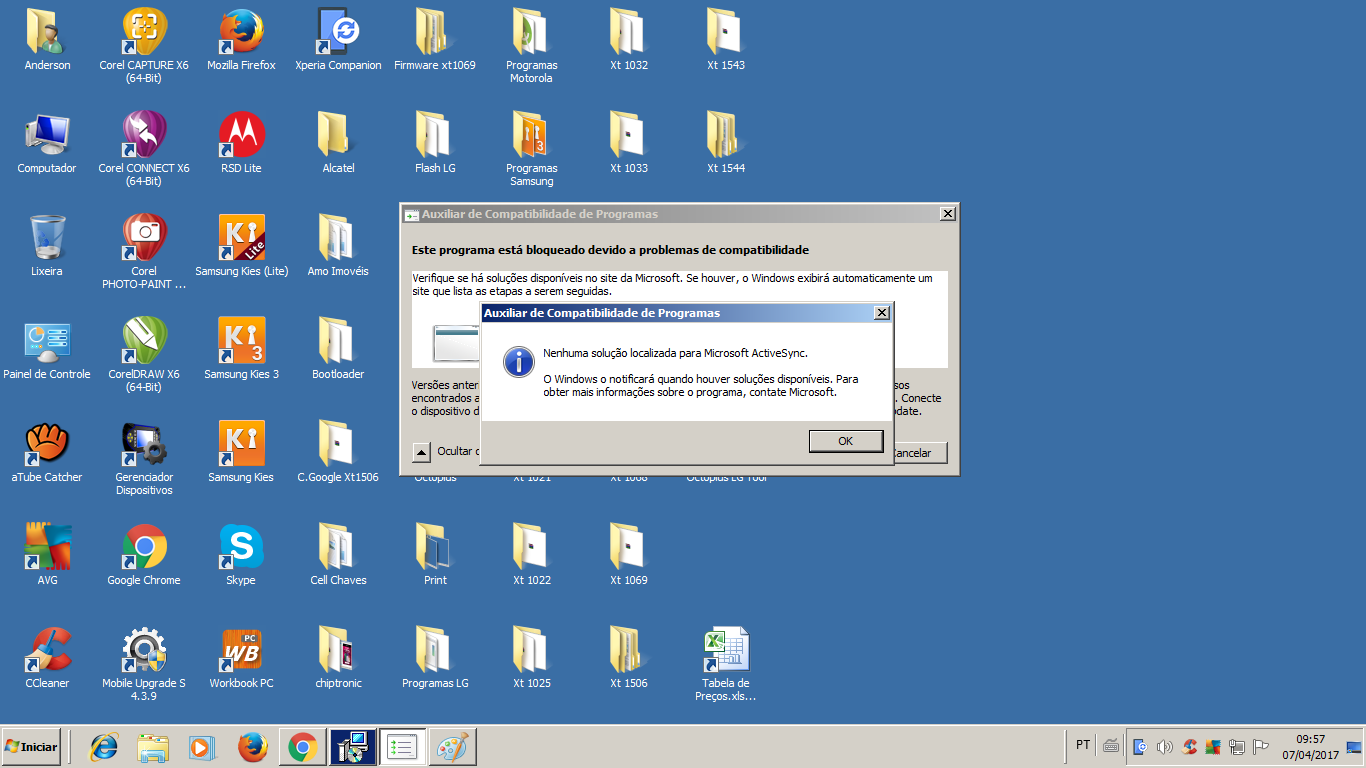
Task: Select the Amo Imovéis folder
Action: (x=338, y=246)
